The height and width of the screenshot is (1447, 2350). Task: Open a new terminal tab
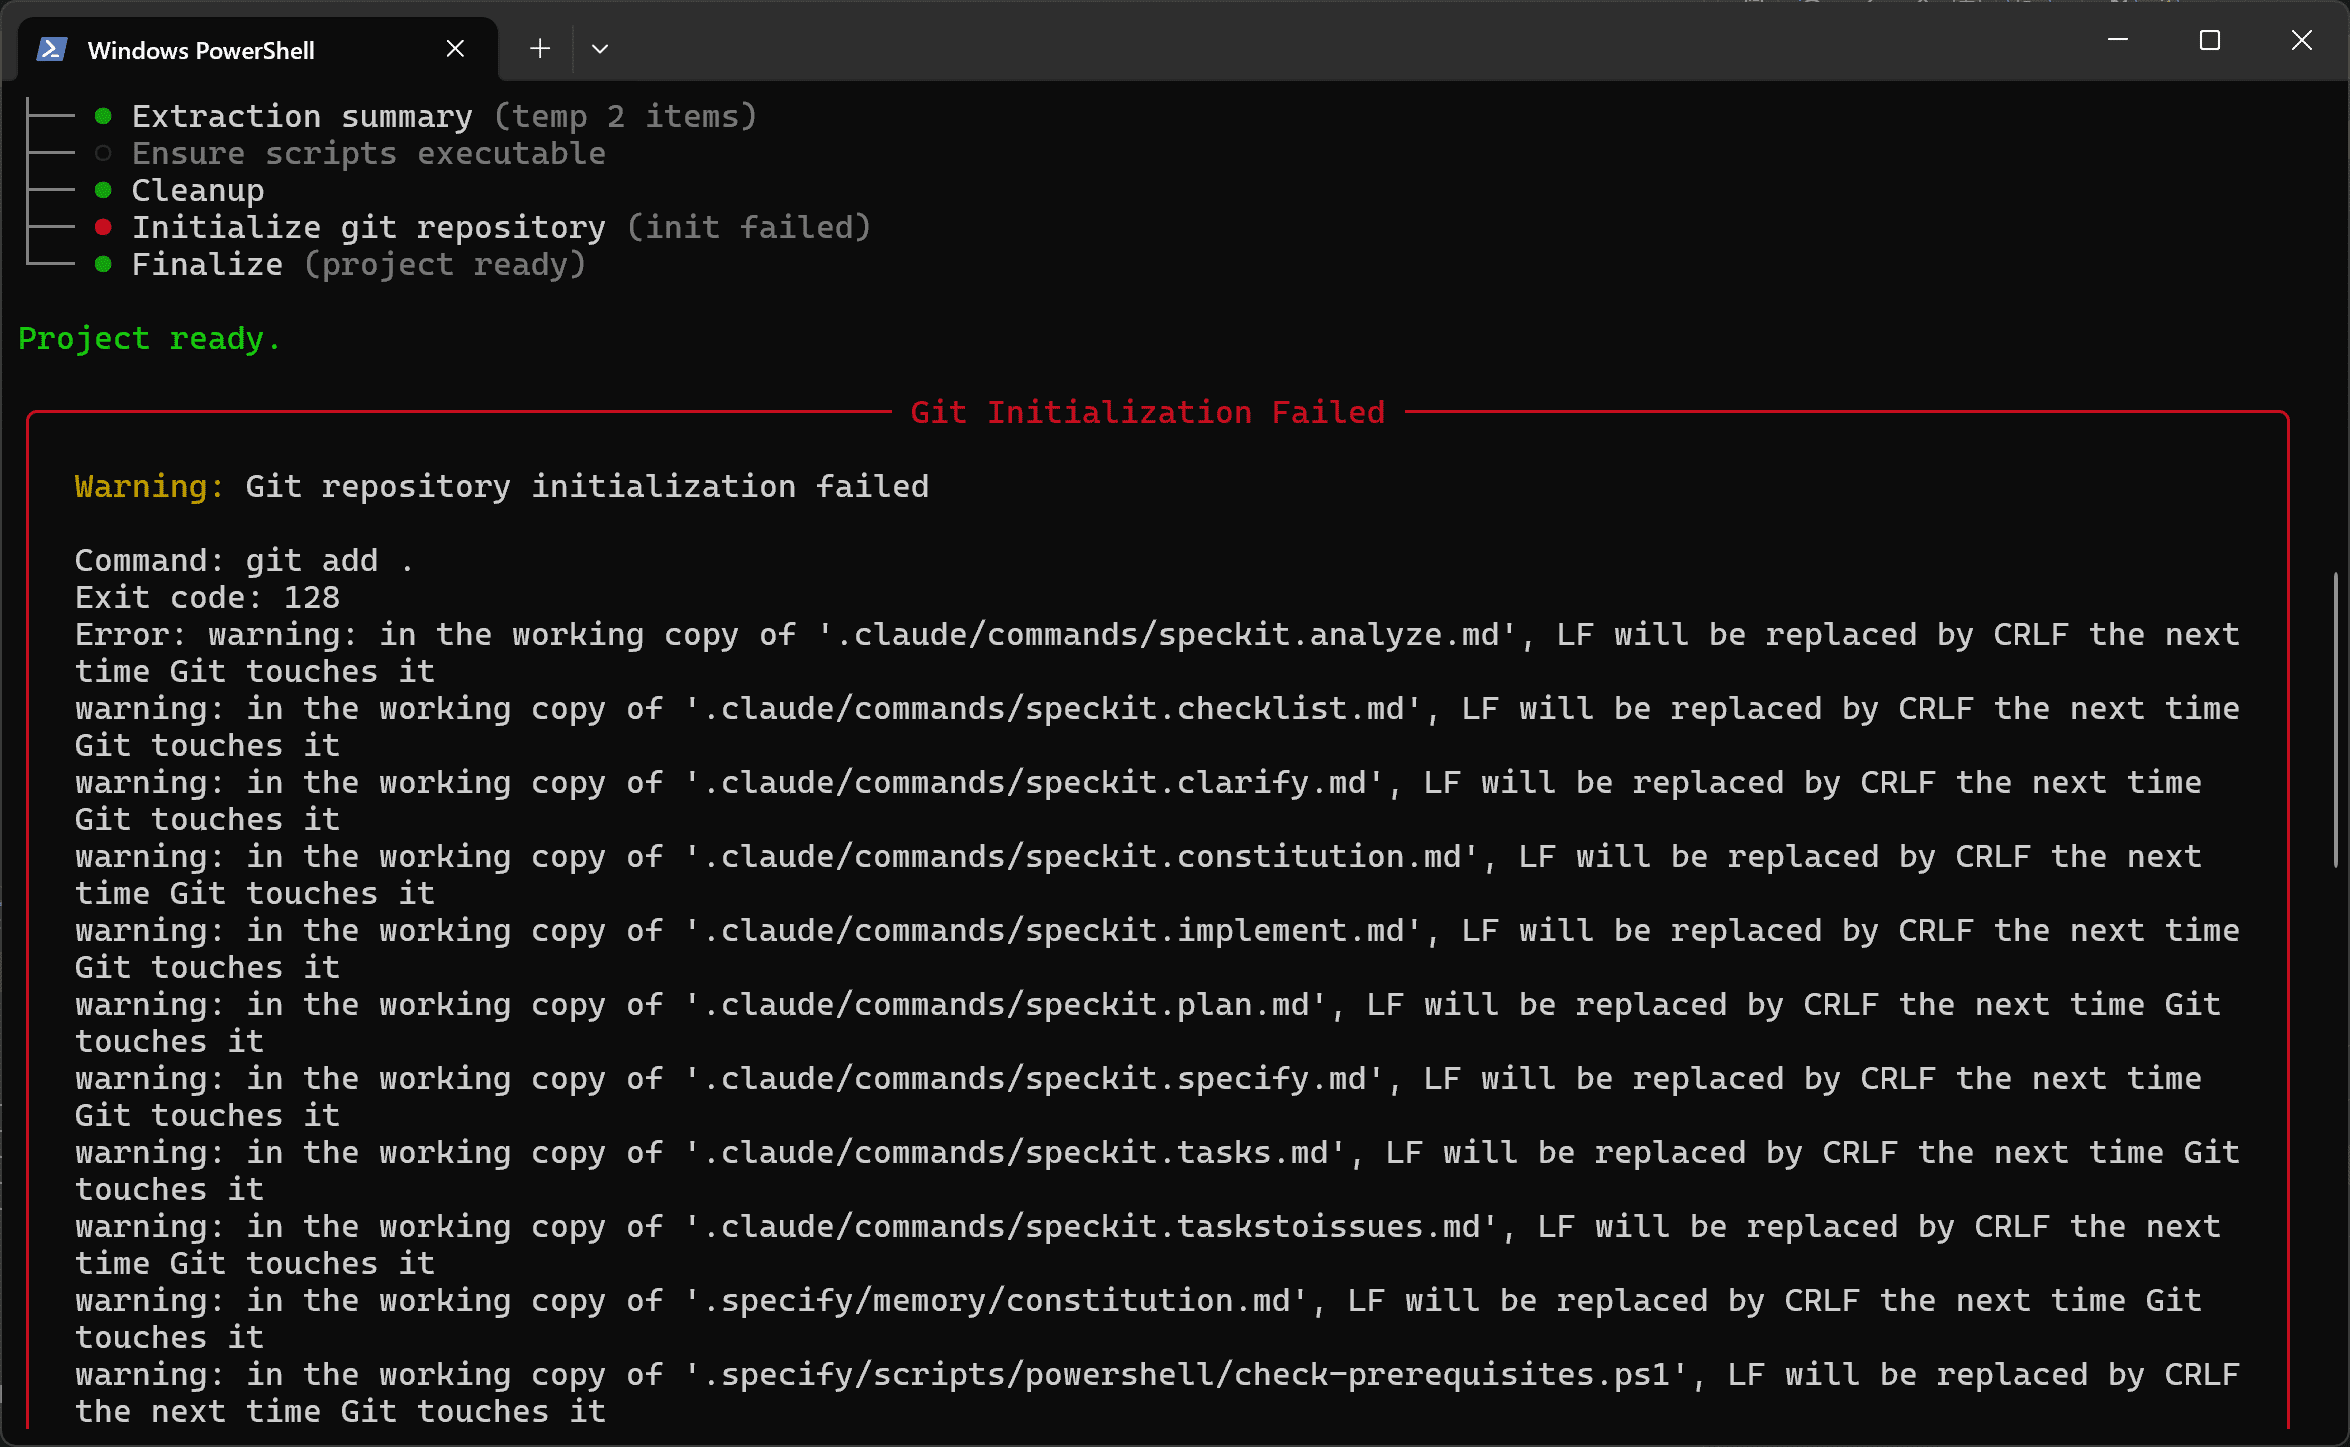click(540, 48)
